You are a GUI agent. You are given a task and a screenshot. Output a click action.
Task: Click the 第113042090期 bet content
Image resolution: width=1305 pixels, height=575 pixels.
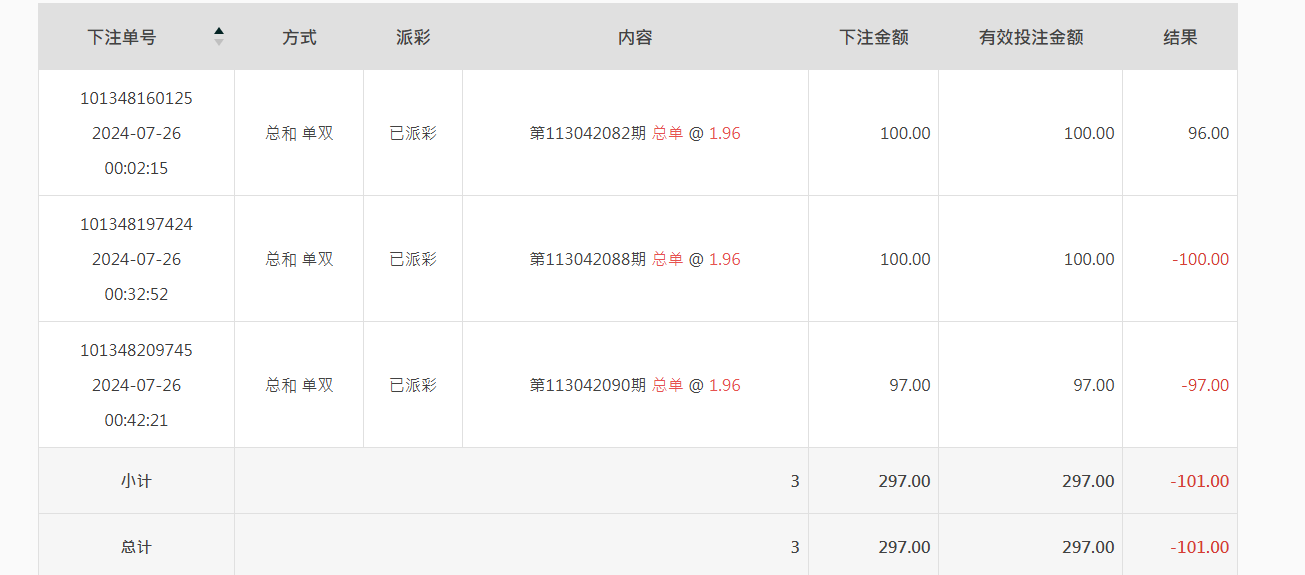click(588, 385)
